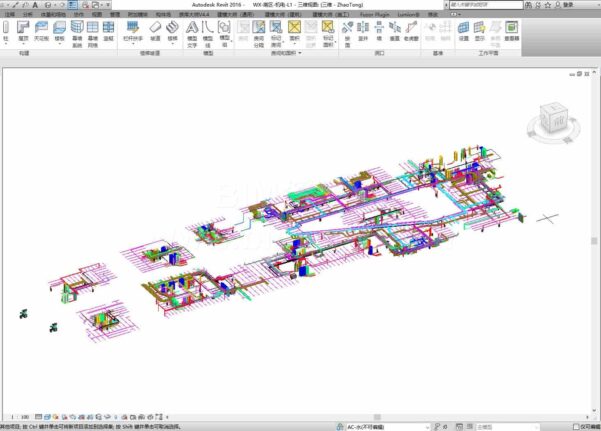Click the star favorites icon in title bar

[548, 5]
